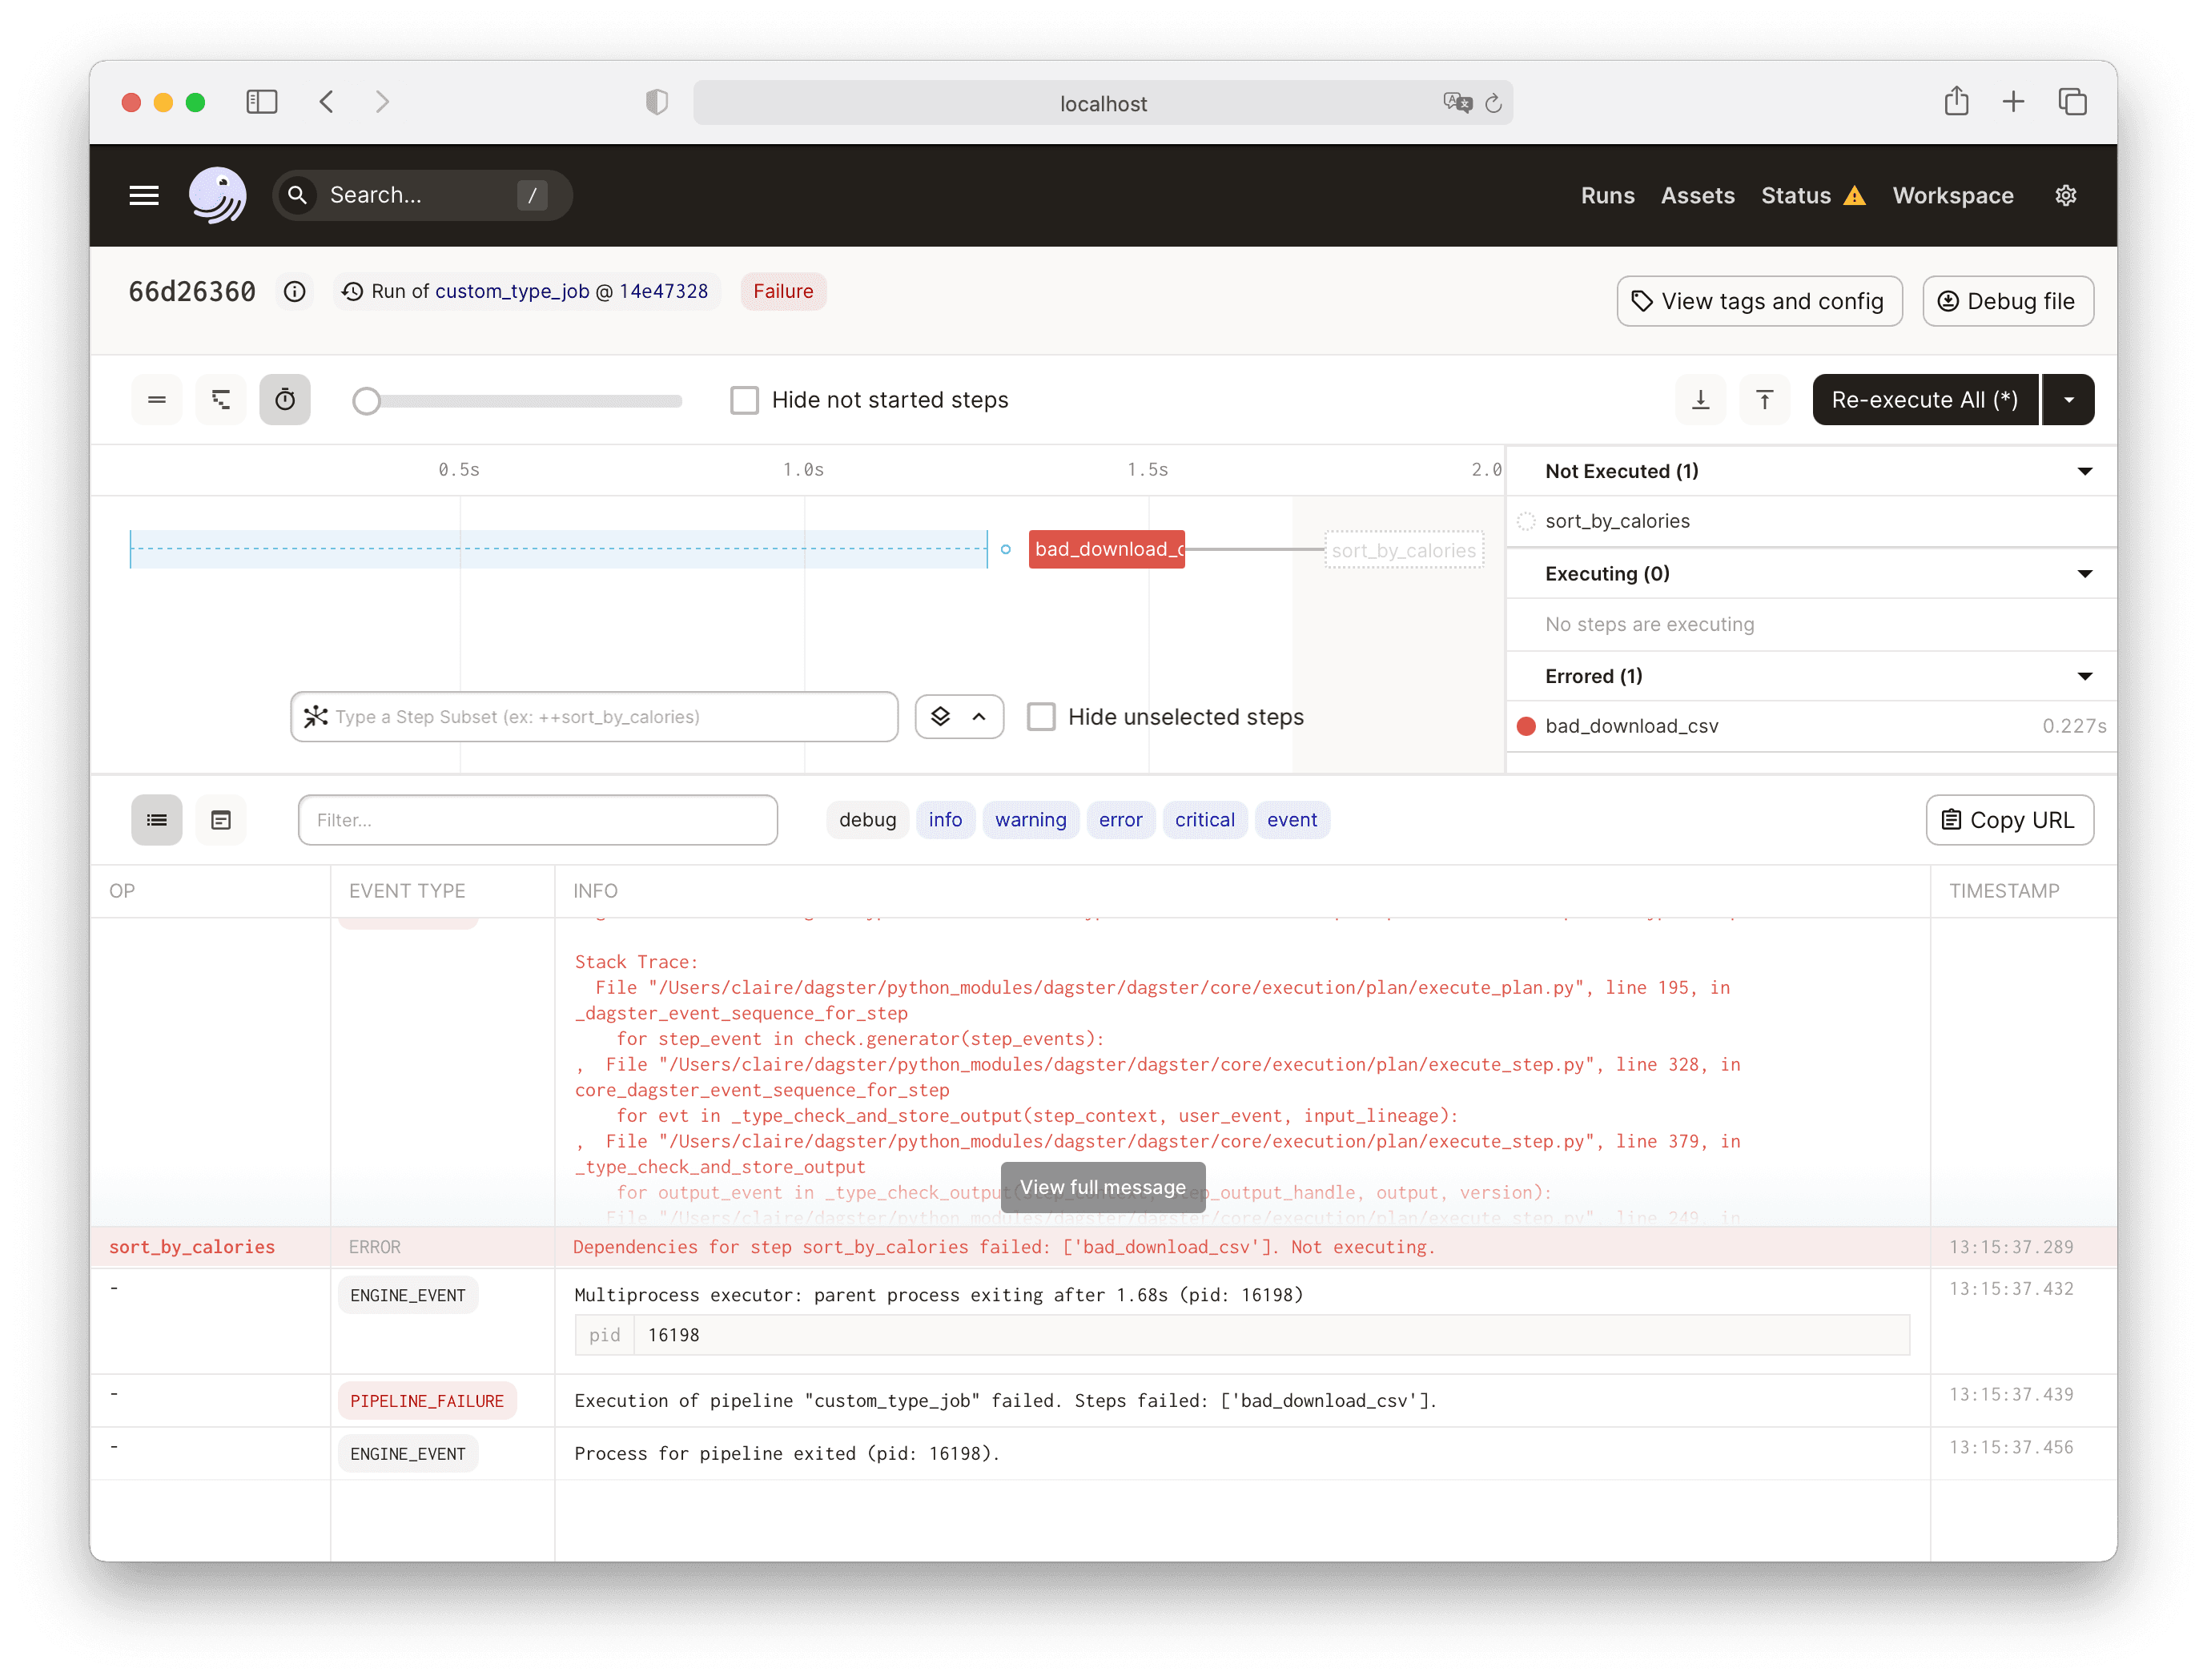2207x1680 pixels.
Task: Click the gantt zoom slider handle
Action: tap(367, 401)
